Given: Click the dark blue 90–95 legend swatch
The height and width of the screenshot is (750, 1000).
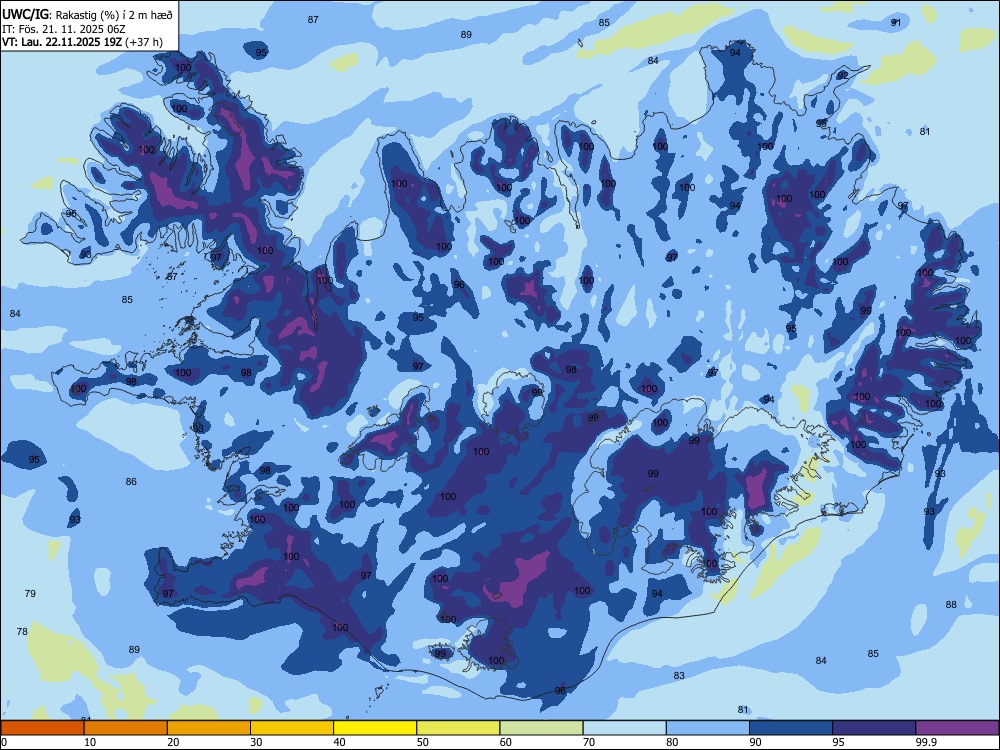Looking at the screenshot, I should [791, 728].
